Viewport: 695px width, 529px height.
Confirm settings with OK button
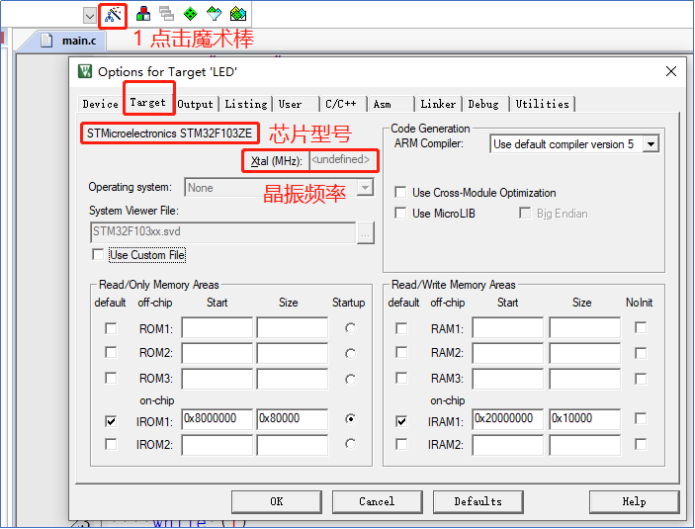tap(277, 502)
